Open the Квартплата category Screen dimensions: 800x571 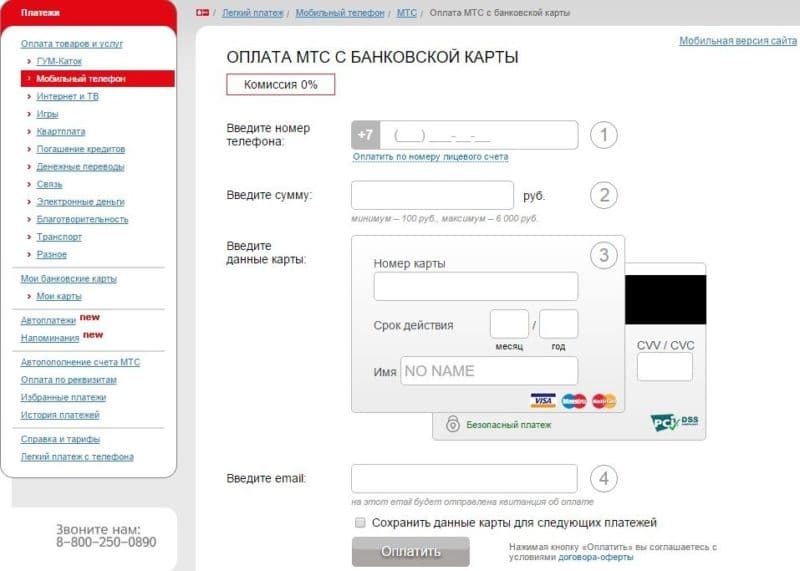pos(61,132)
